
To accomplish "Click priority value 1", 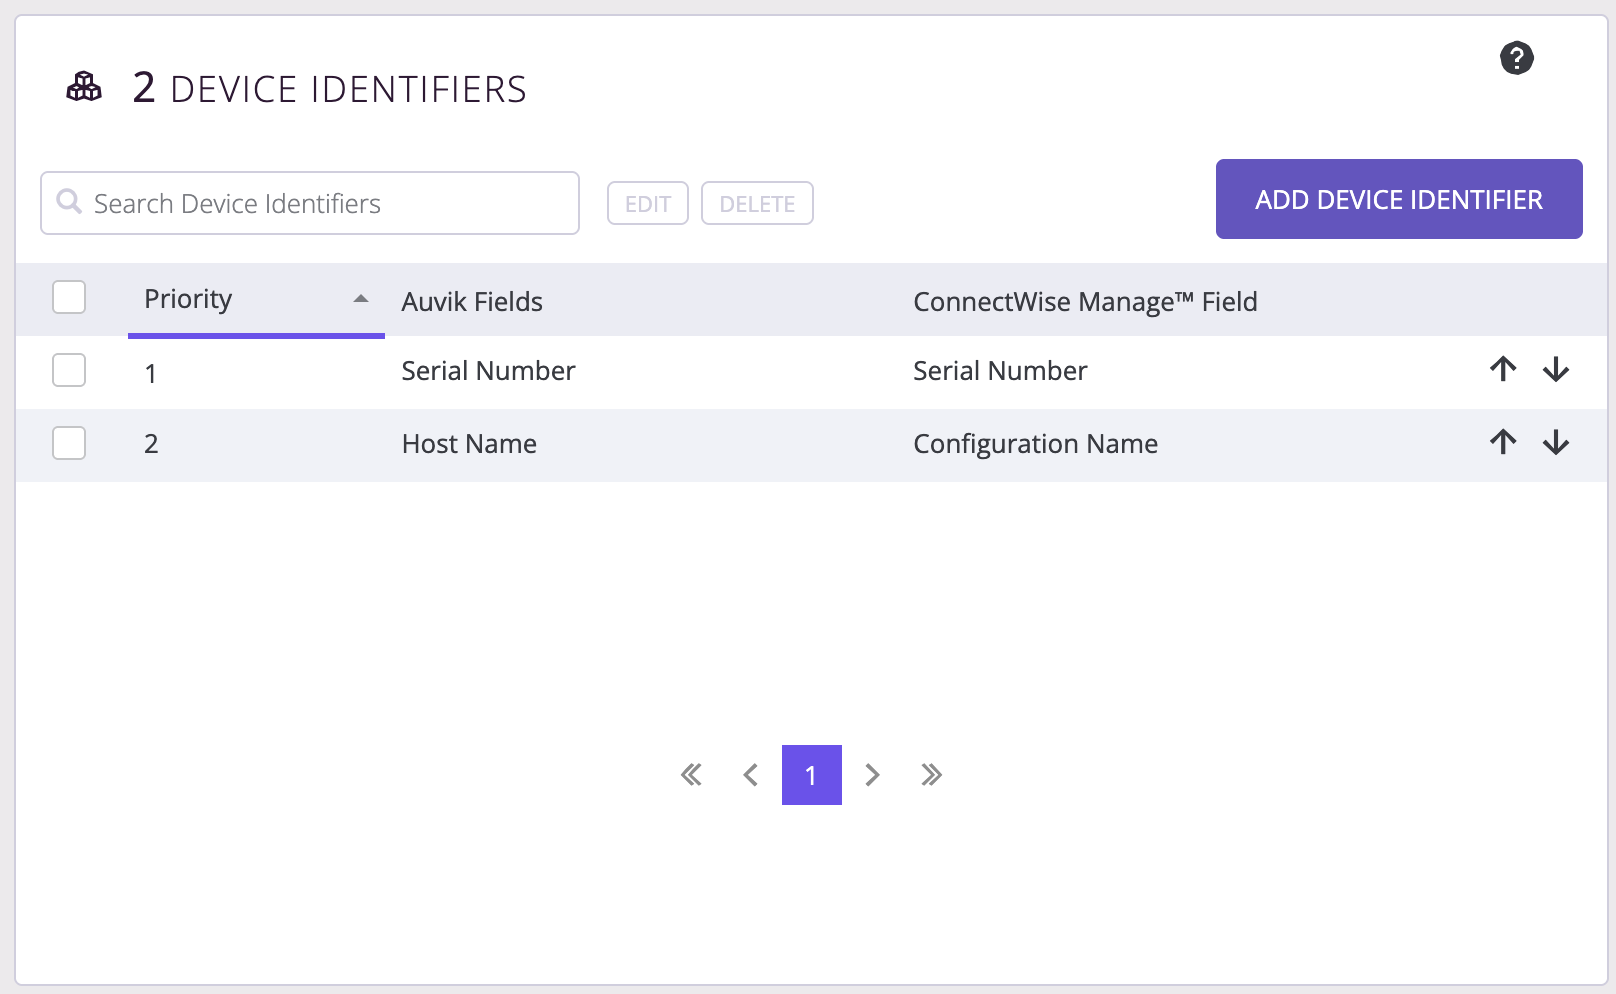I will (x=150, y=373).
